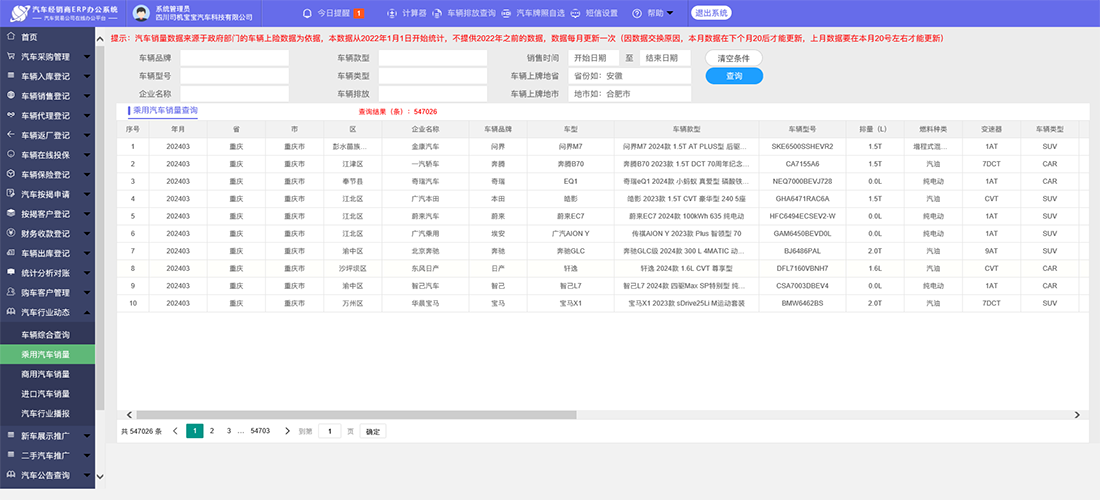Click the next page arrow

point(287,431)
